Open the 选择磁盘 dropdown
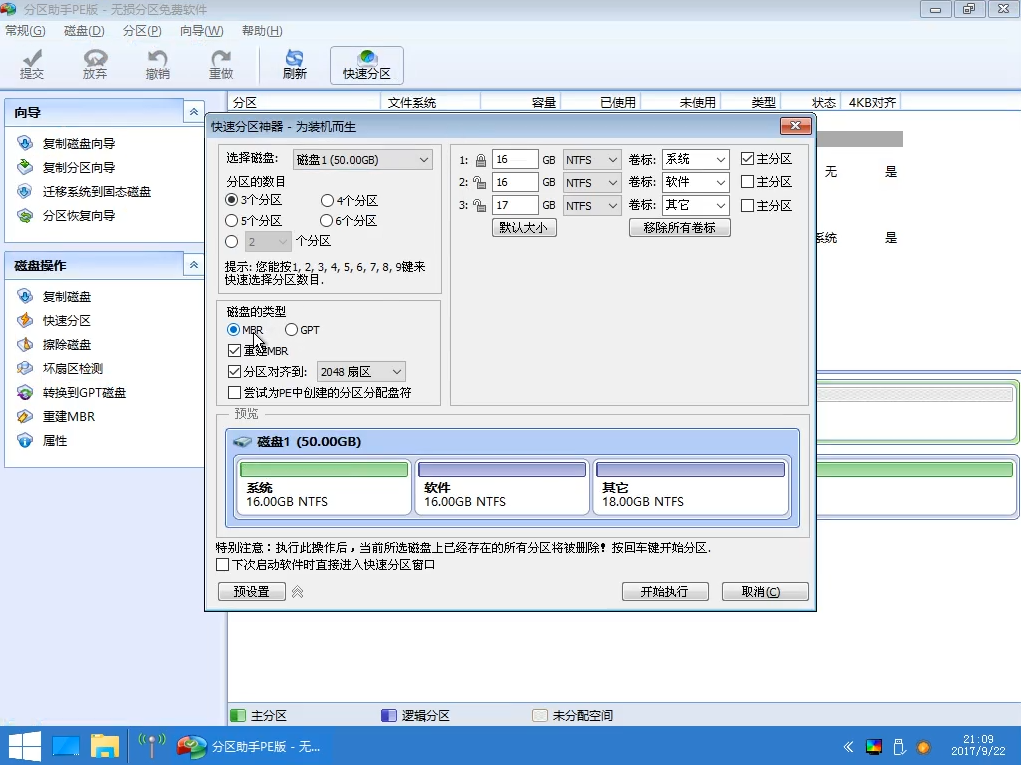Image resolution: width=1021 pixels, height=765 pixels. click(x=362, y=160)
